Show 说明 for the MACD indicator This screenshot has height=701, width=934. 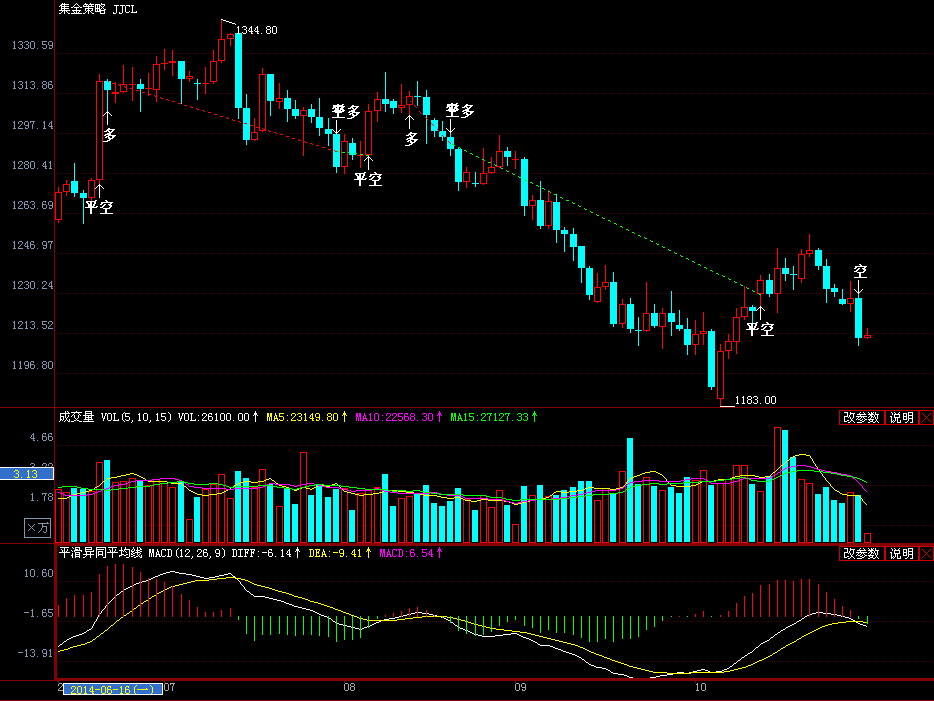coord(901,553)
